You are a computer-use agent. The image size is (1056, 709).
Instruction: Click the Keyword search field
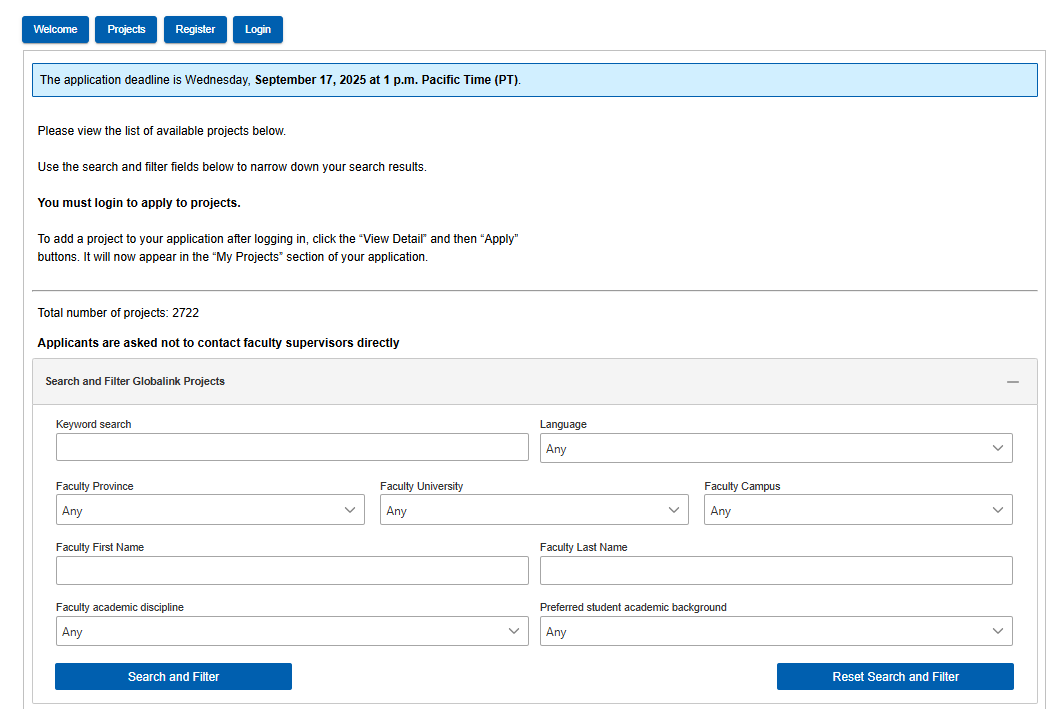(x=292, y=447)
